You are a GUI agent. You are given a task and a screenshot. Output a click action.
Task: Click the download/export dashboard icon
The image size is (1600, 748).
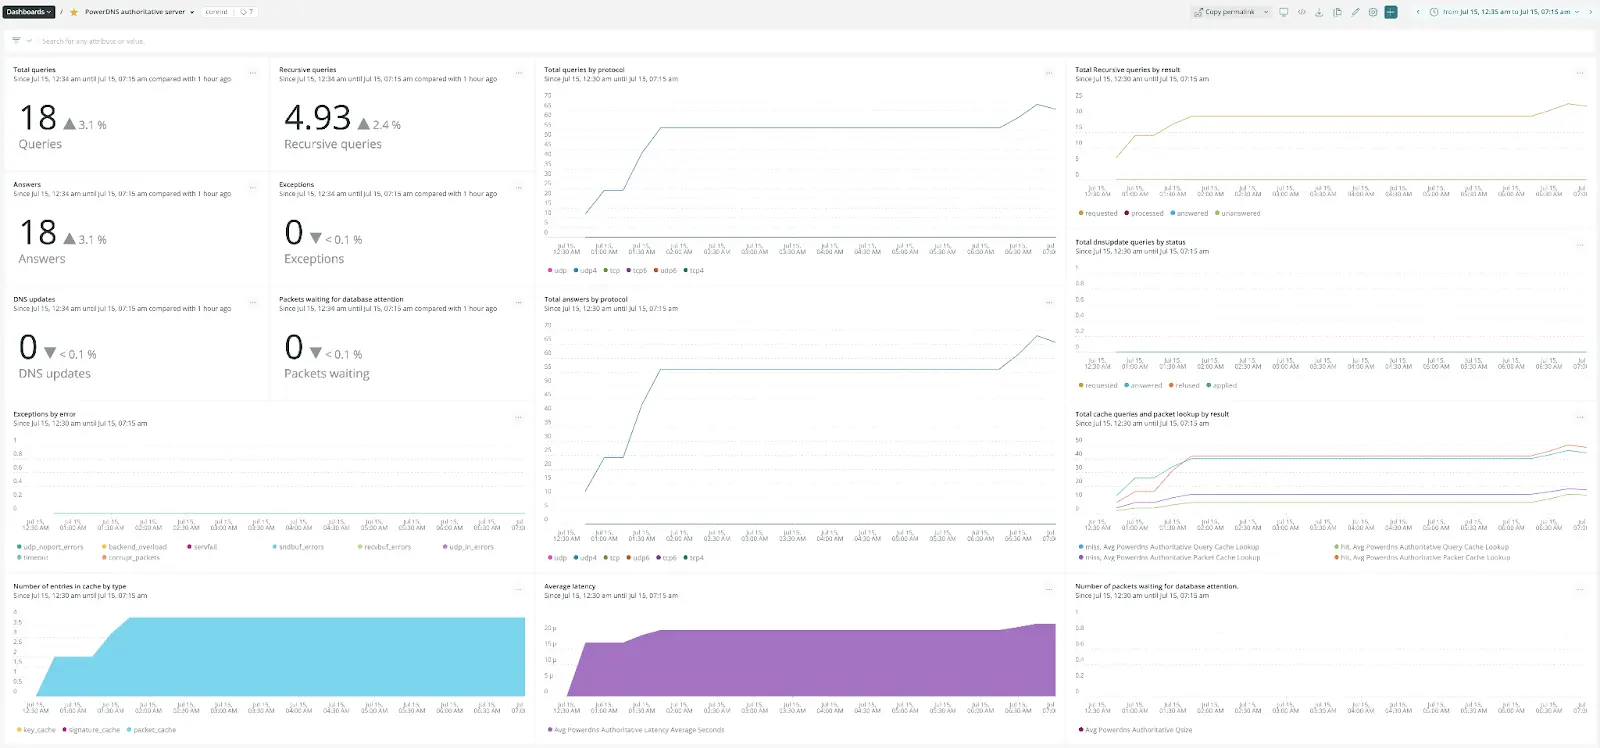[1319, 12]
